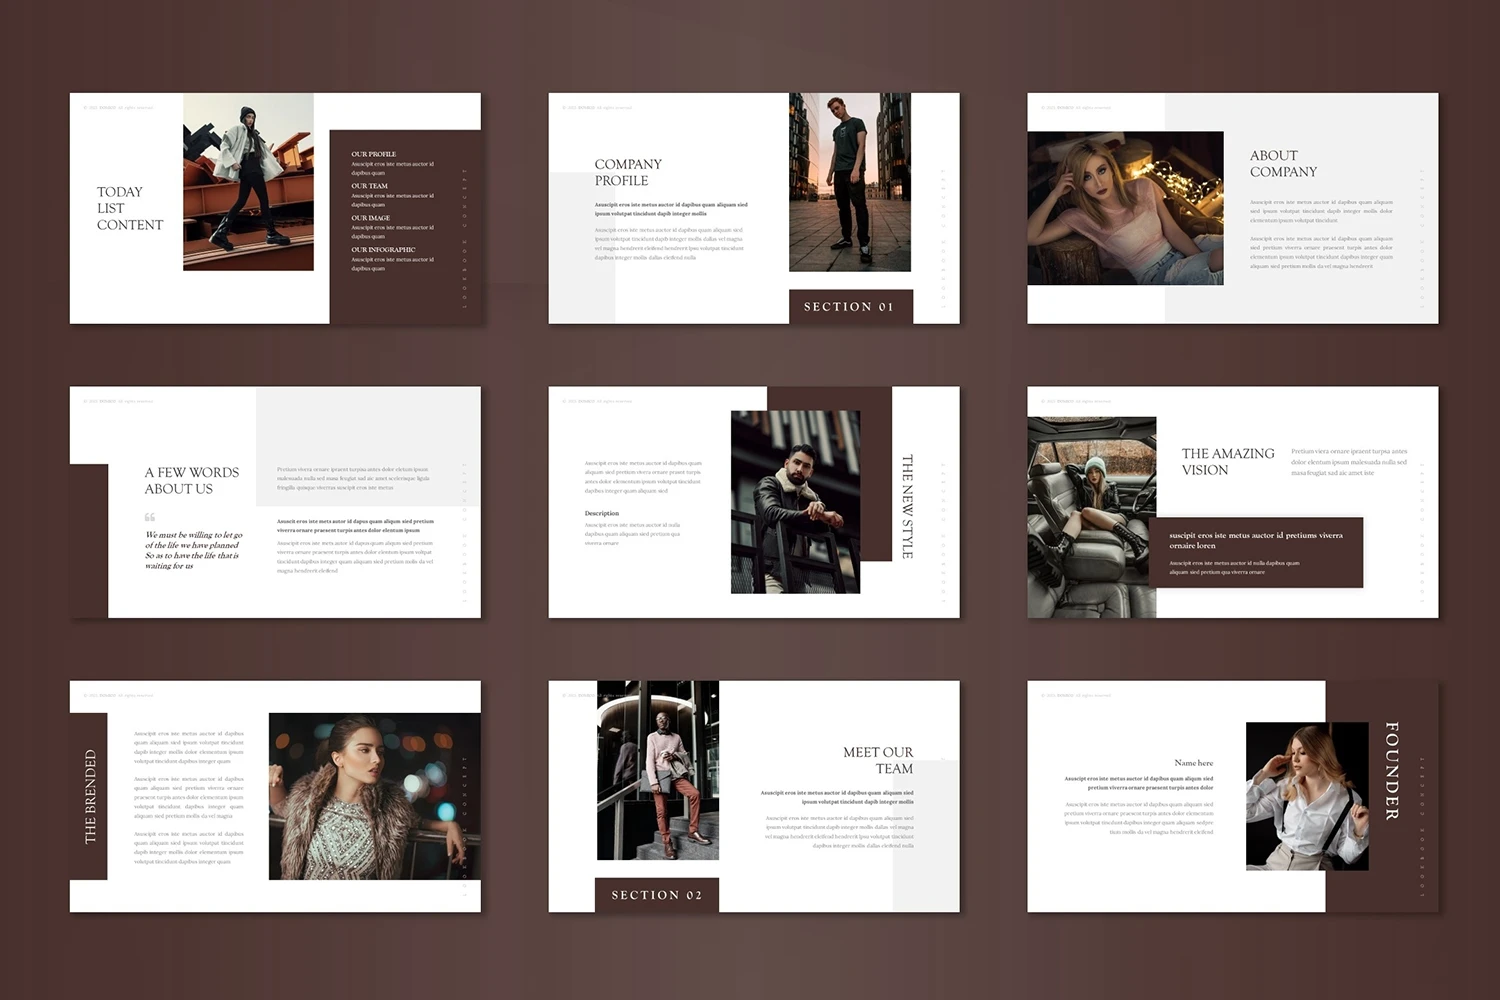Click the vertical THE BRENDED label
This screenshot has width=1500, height=1000.
click(x=90, y=796)
